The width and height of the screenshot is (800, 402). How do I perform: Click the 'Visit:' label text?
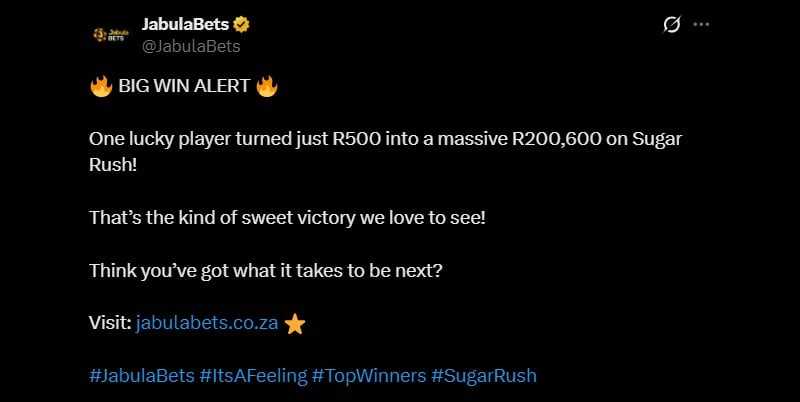pyautogui.click(x=110, y=324)
